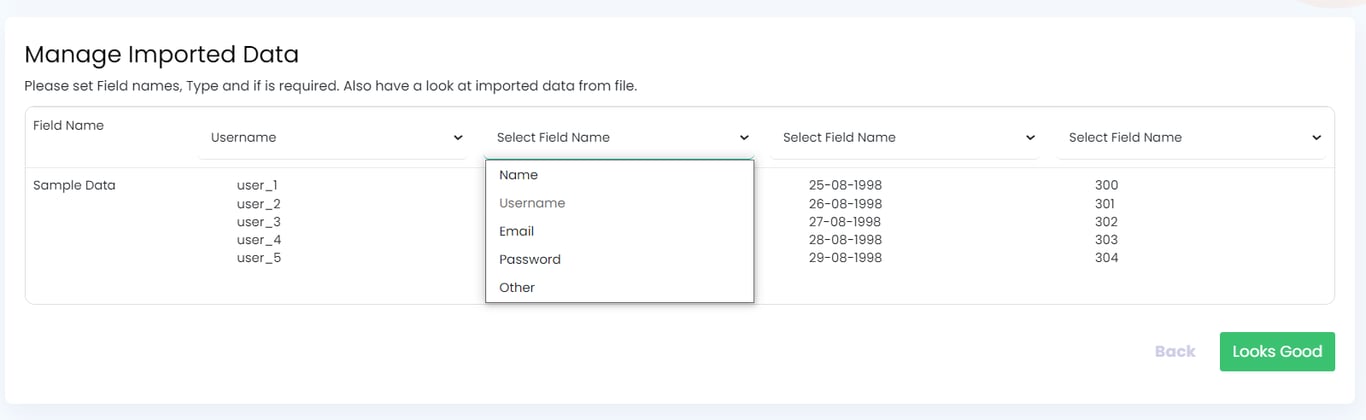Choose Email from the dropdown list

coord(516,231)
